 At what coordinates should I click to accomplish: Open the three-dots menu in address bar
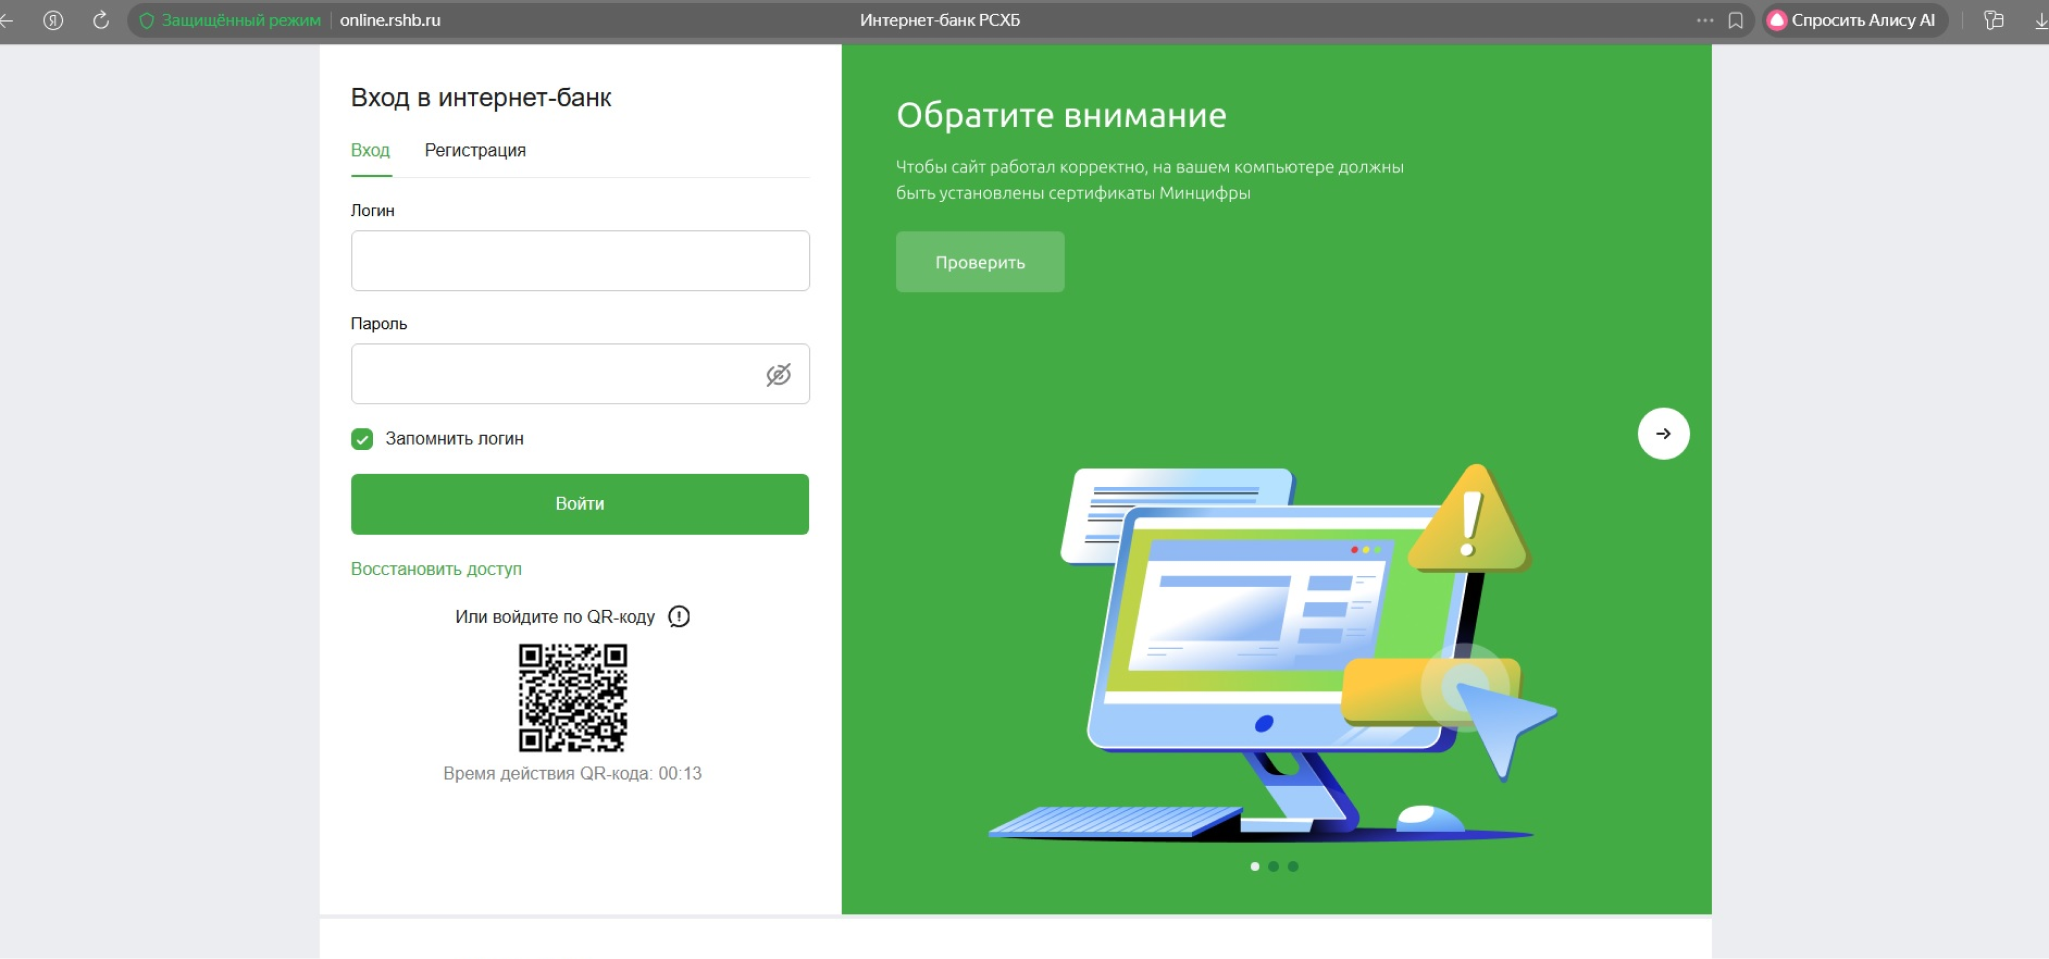coord(1705,20)
